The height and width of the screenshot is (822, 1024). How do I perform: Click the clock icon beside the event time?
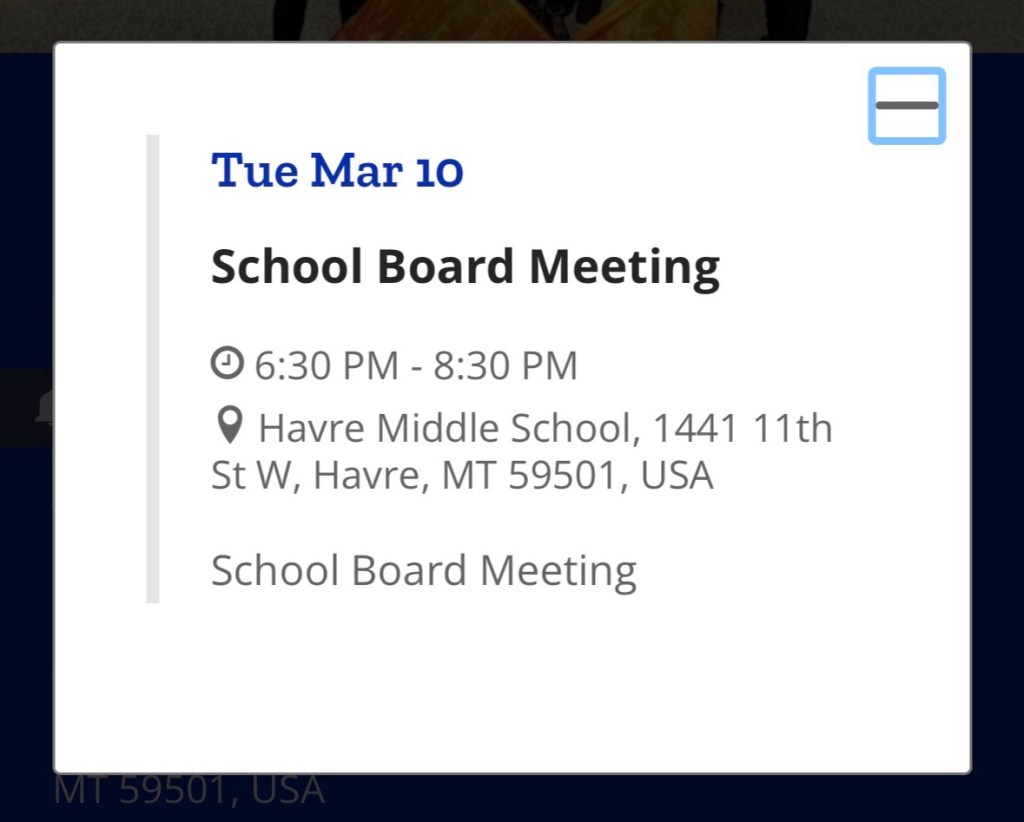pos(227,364)
